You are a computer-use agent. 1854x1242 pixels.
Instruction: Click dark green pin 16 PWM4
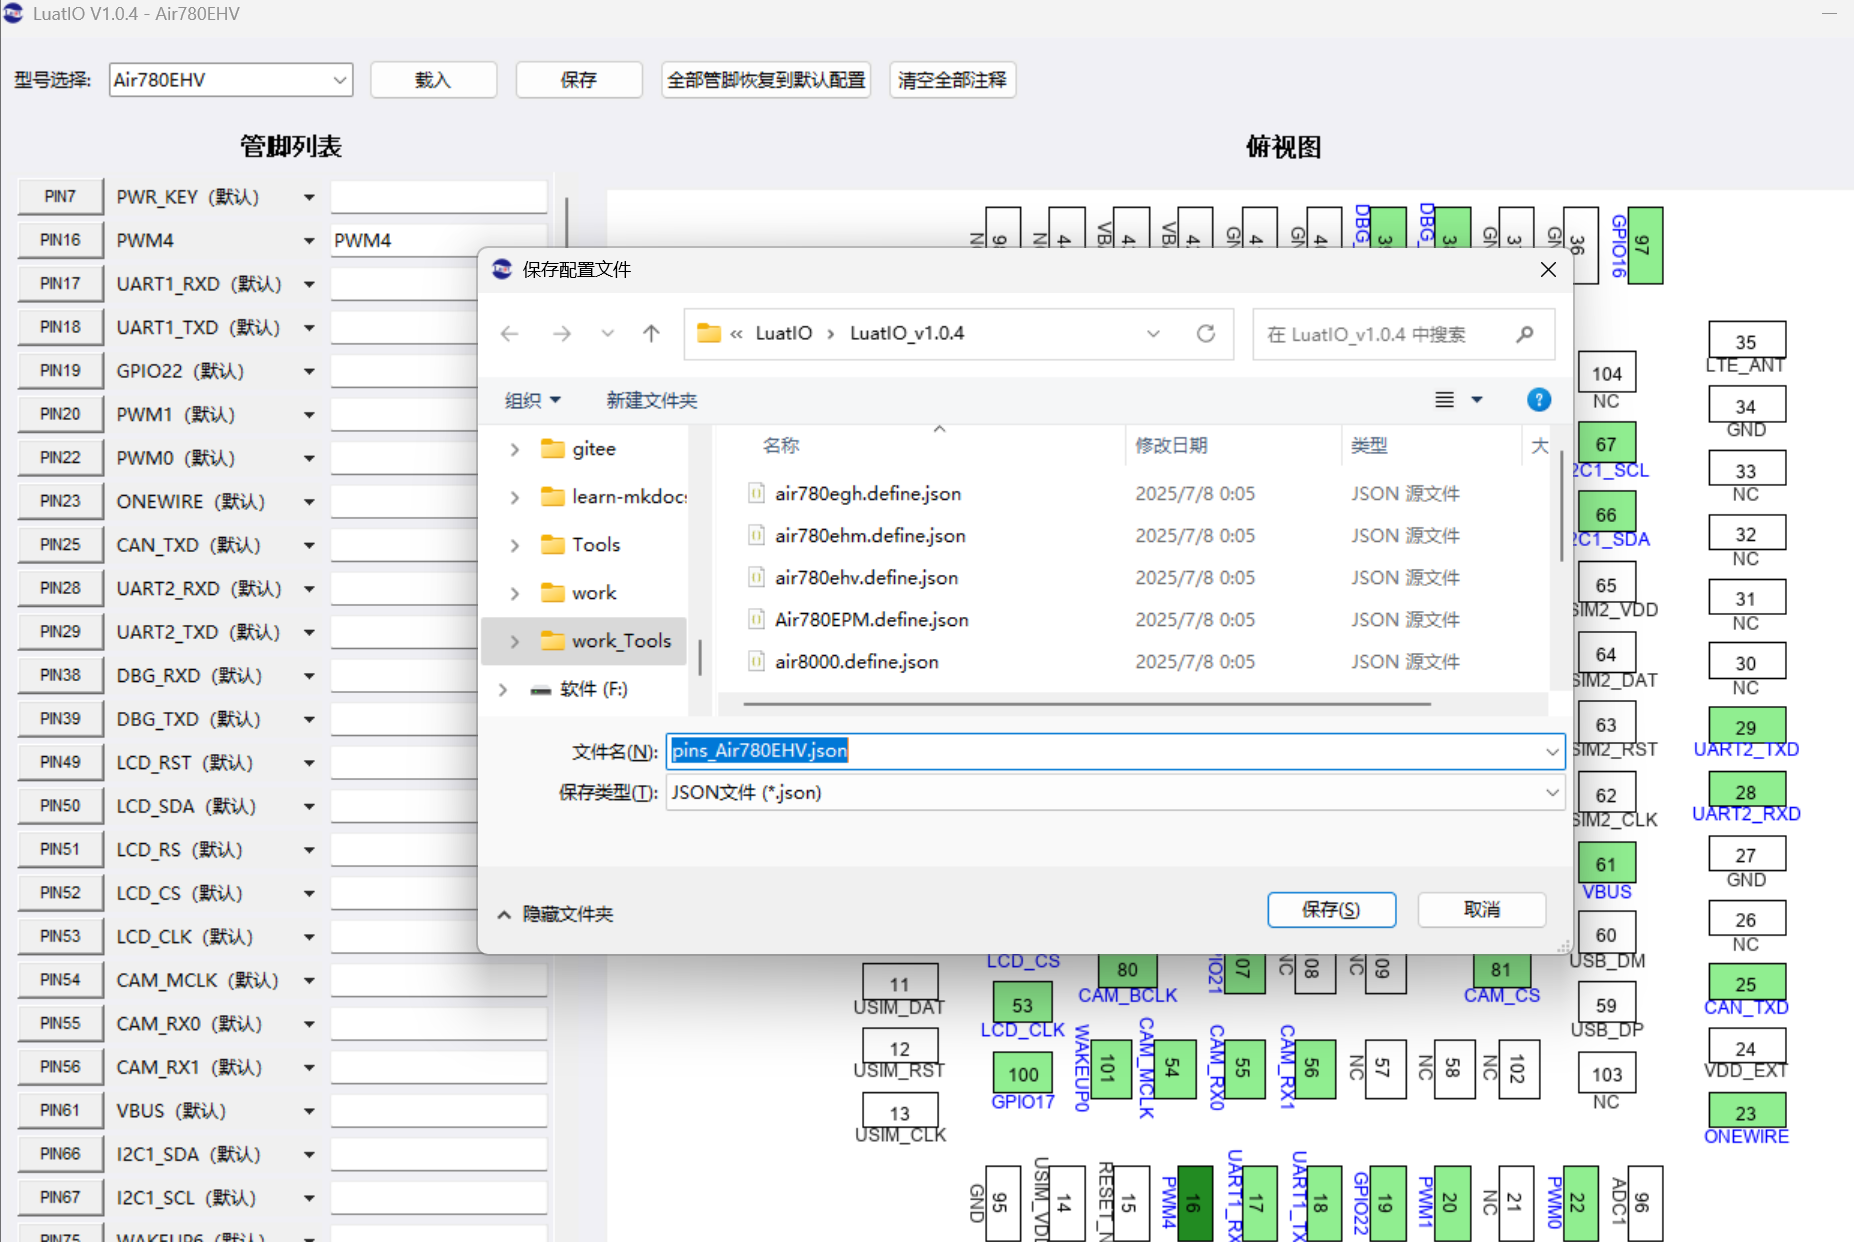[1195, 1203]
